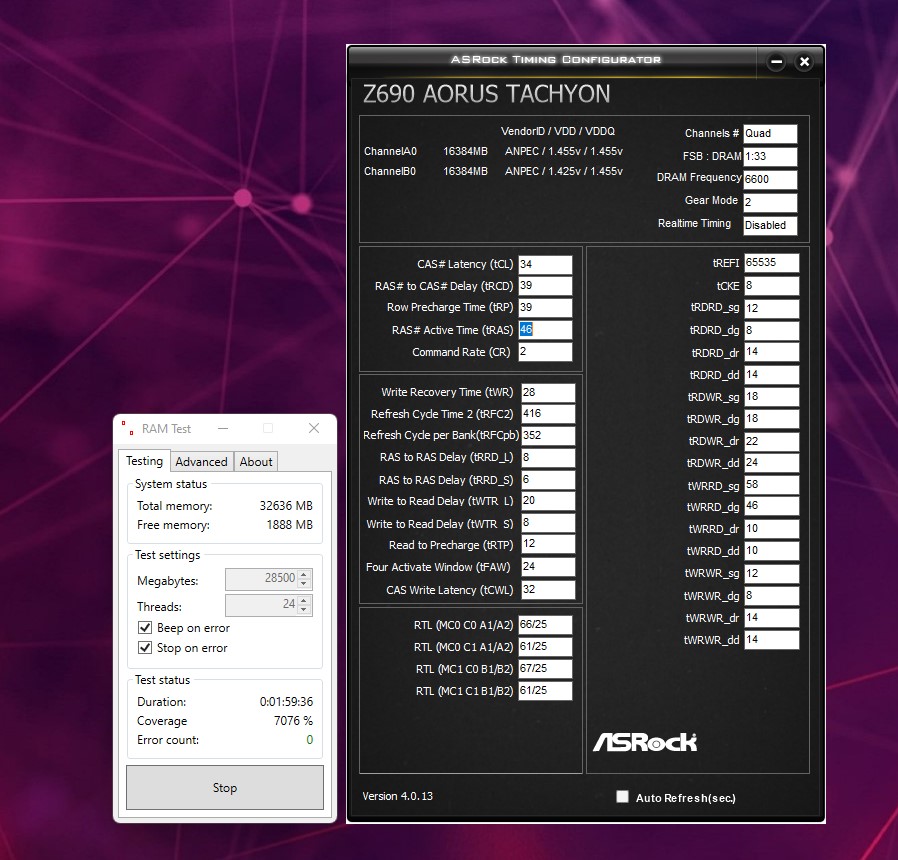Click the DRAM Frequency field
Image resolution: width=898 pixels, height=860 pixels.
click(x=769, y=180)
